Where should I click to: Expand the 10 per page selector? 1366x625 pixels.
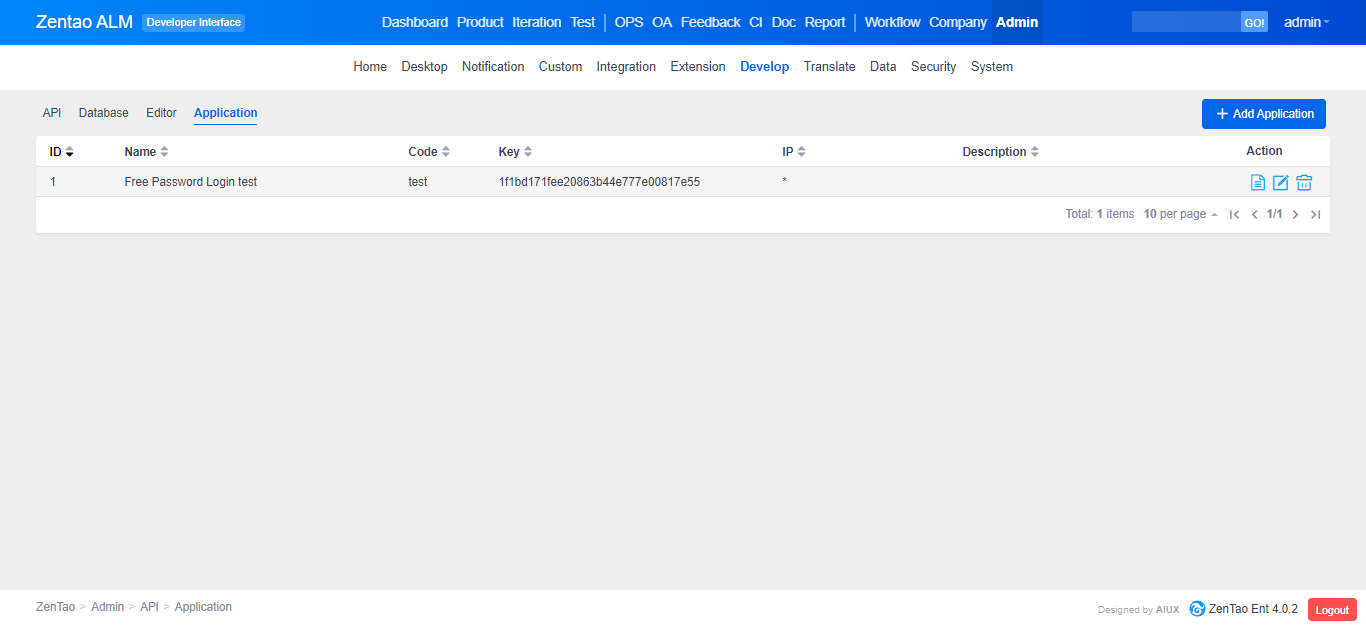point(1180,214)
